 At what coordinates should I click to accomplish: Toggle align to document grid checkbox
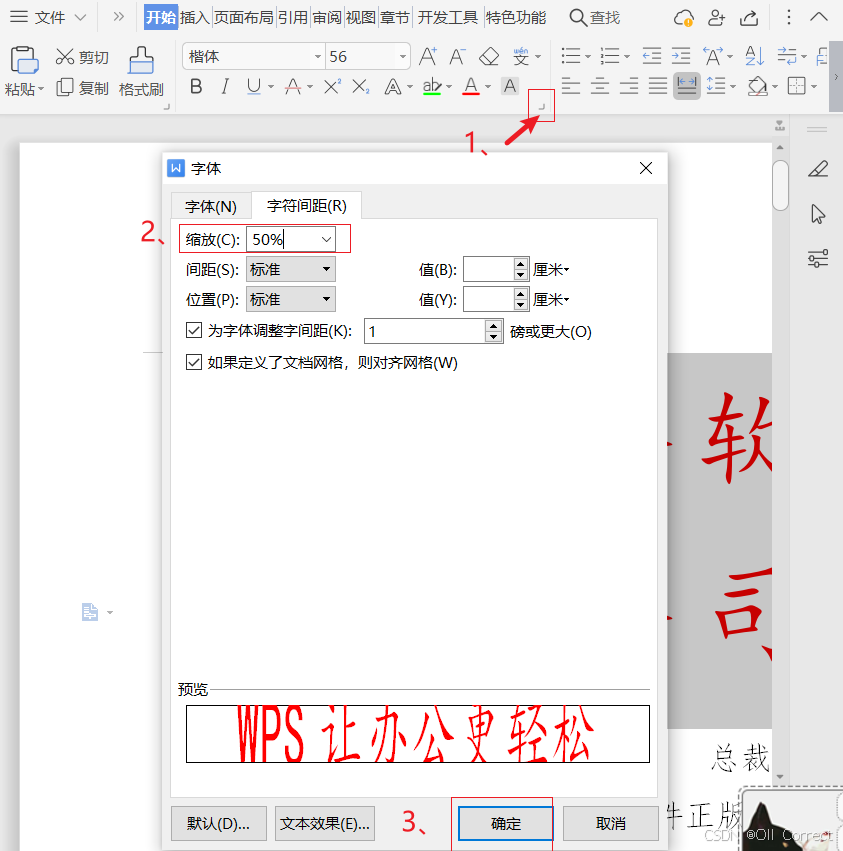(x=194, y=362)
